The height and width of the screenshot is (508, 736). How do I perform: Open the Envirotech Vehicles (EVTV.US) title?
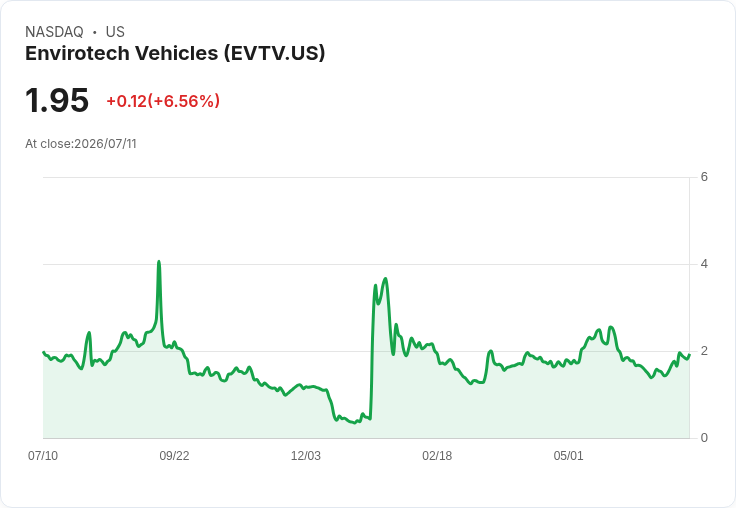pos(175,54)
